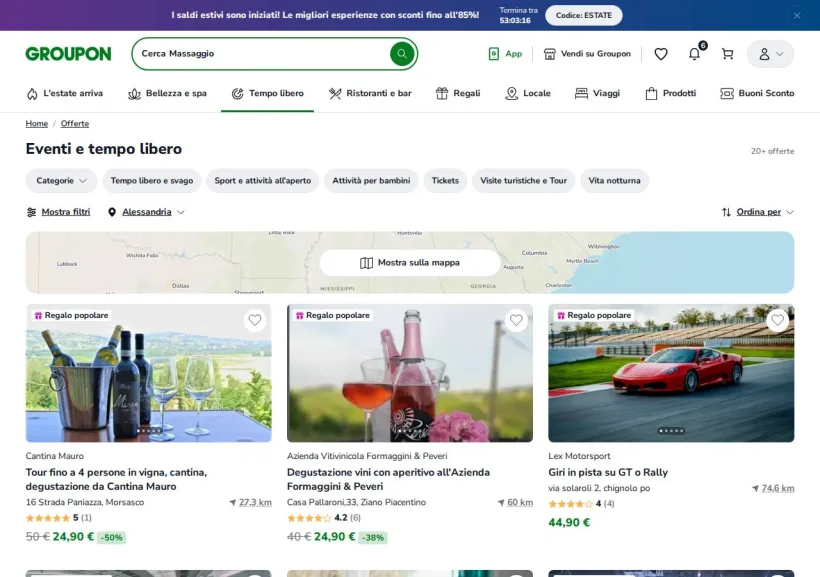Click the 20+ offerte count text
820x577 pixels.
(772, 151)
